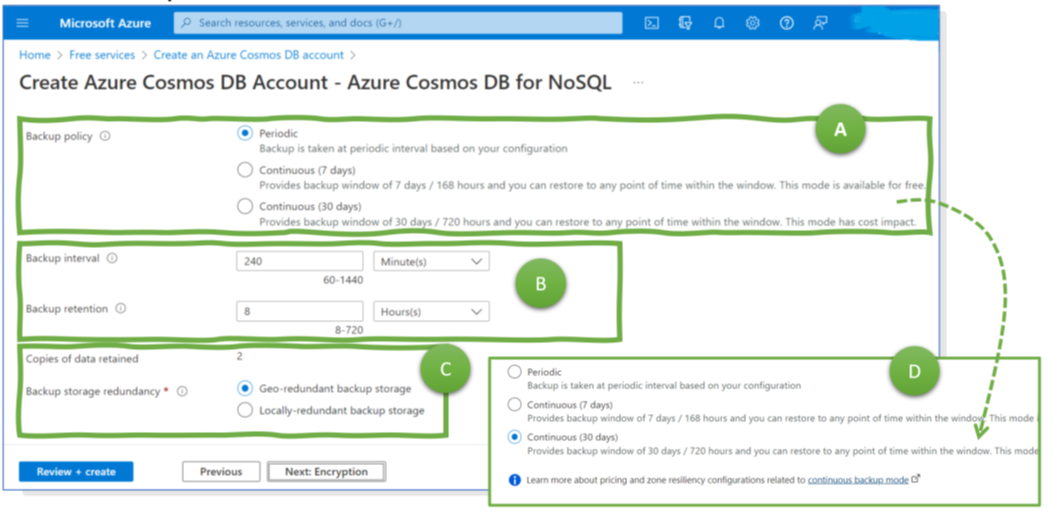Open Cloud Shell from the top bar

(652, 23)
